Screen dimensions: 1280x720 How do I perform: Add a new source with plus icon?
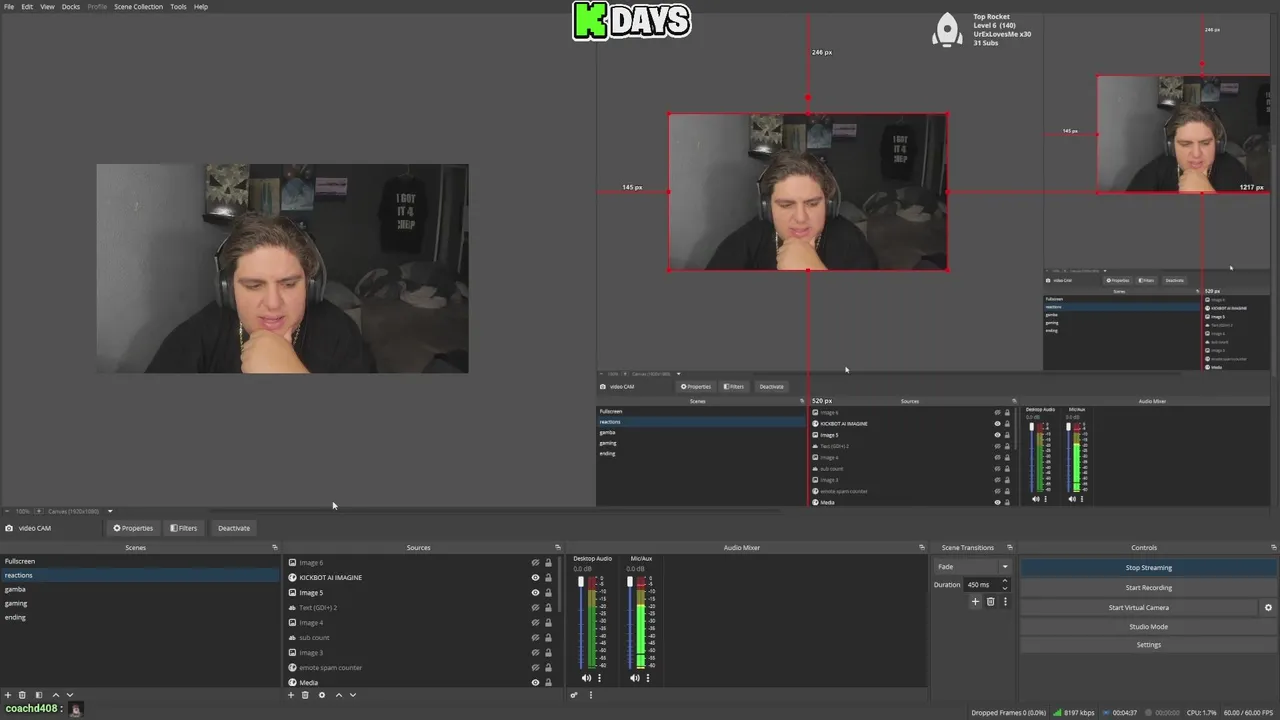click(291, 695)
